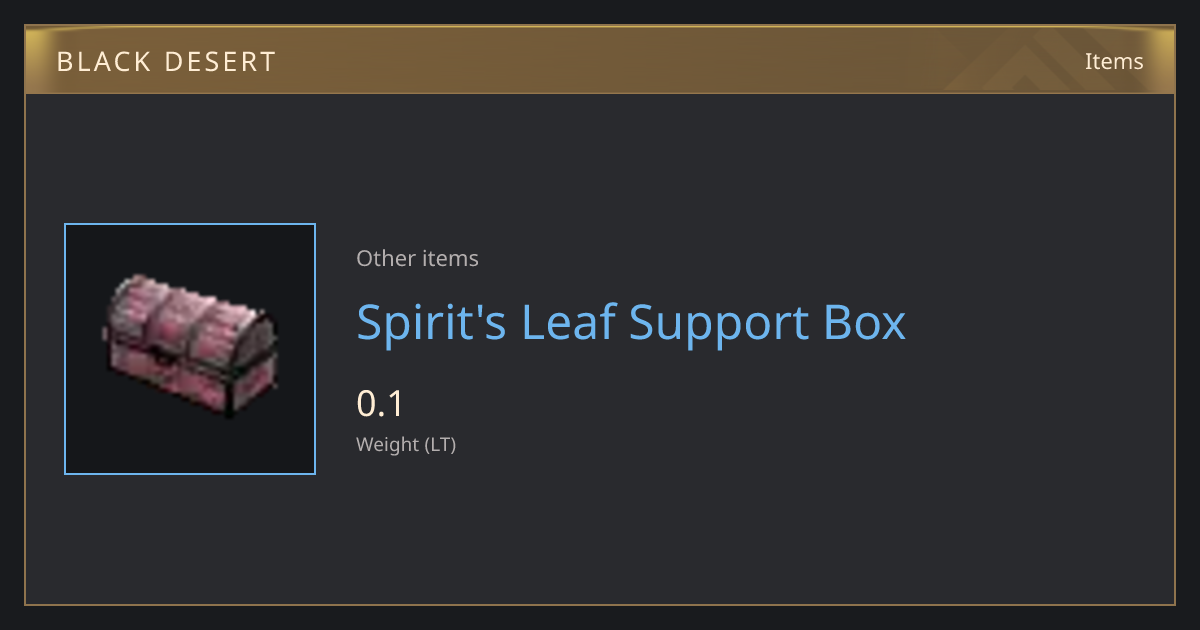Open the Items section label

click(1114, 61)
